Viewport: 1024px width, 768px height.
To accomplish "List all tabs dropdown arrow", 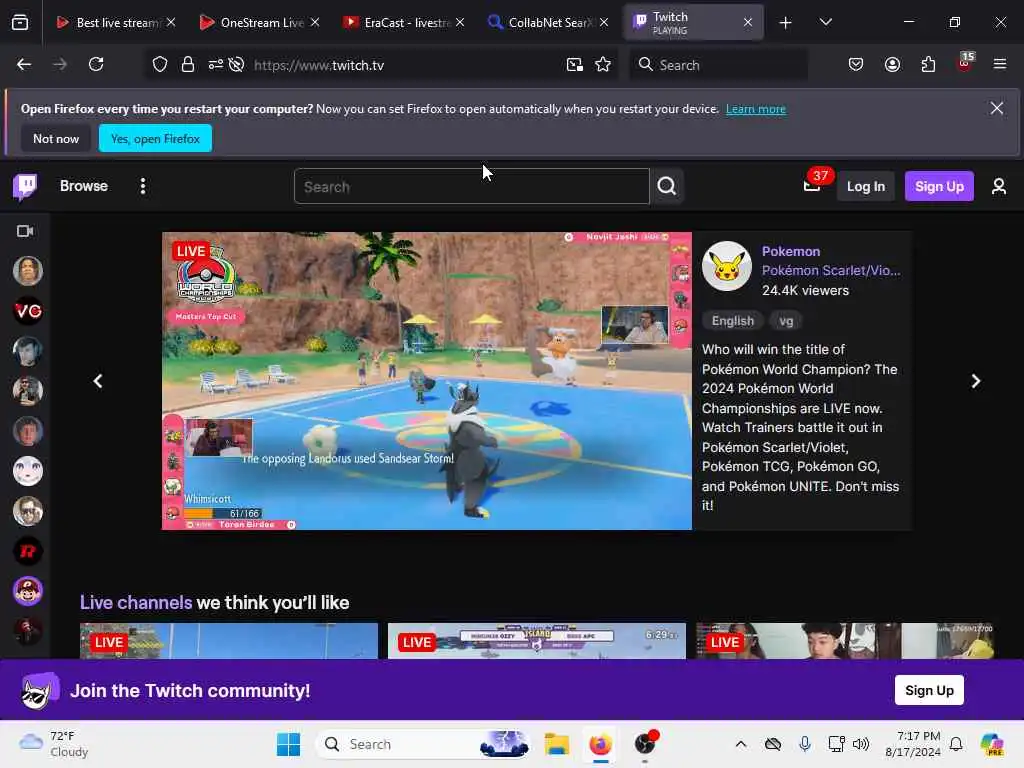I will (x=825, y=22).
